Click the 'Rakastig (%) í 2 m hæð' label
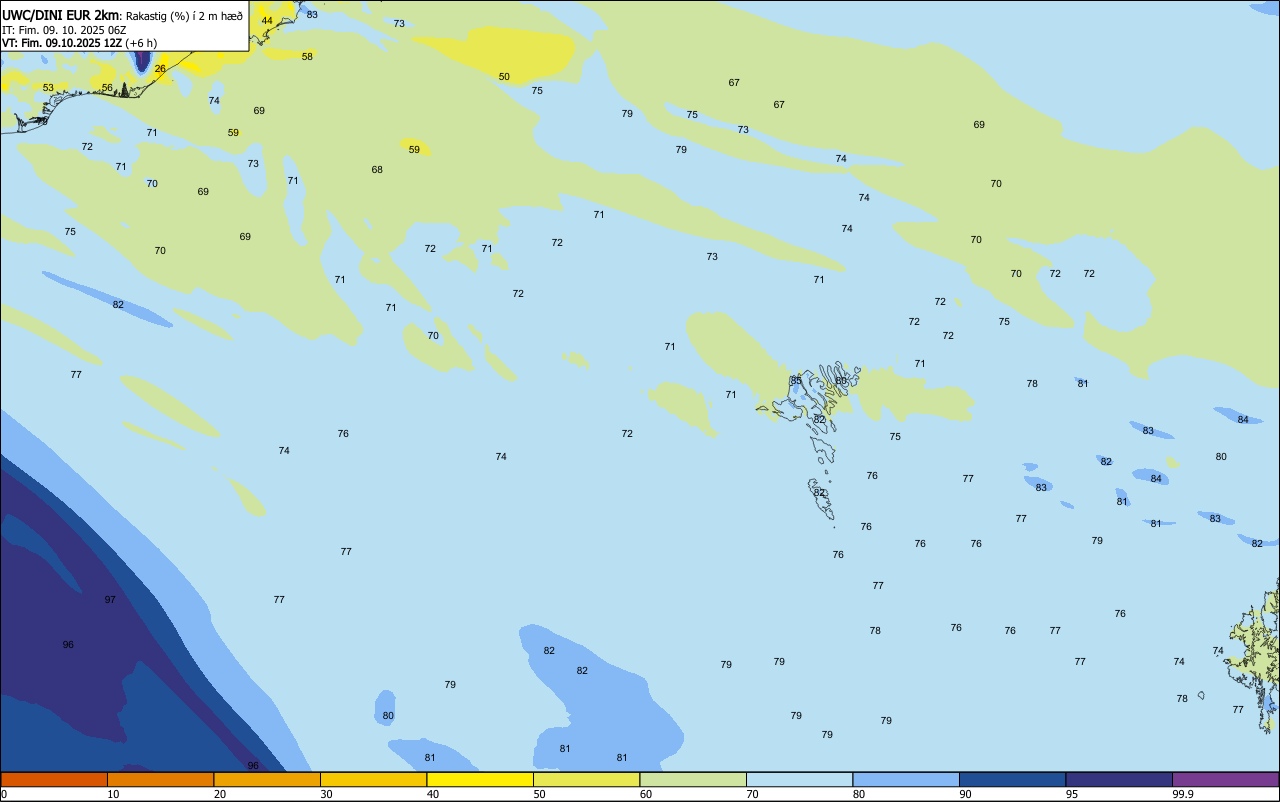The height and width of the screenshot is (802, 1280). coord(184,16)
